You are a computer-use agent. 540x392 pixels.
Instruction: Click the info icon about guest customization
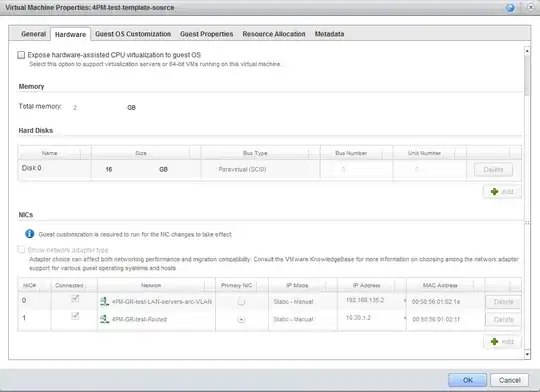[30, 234]
